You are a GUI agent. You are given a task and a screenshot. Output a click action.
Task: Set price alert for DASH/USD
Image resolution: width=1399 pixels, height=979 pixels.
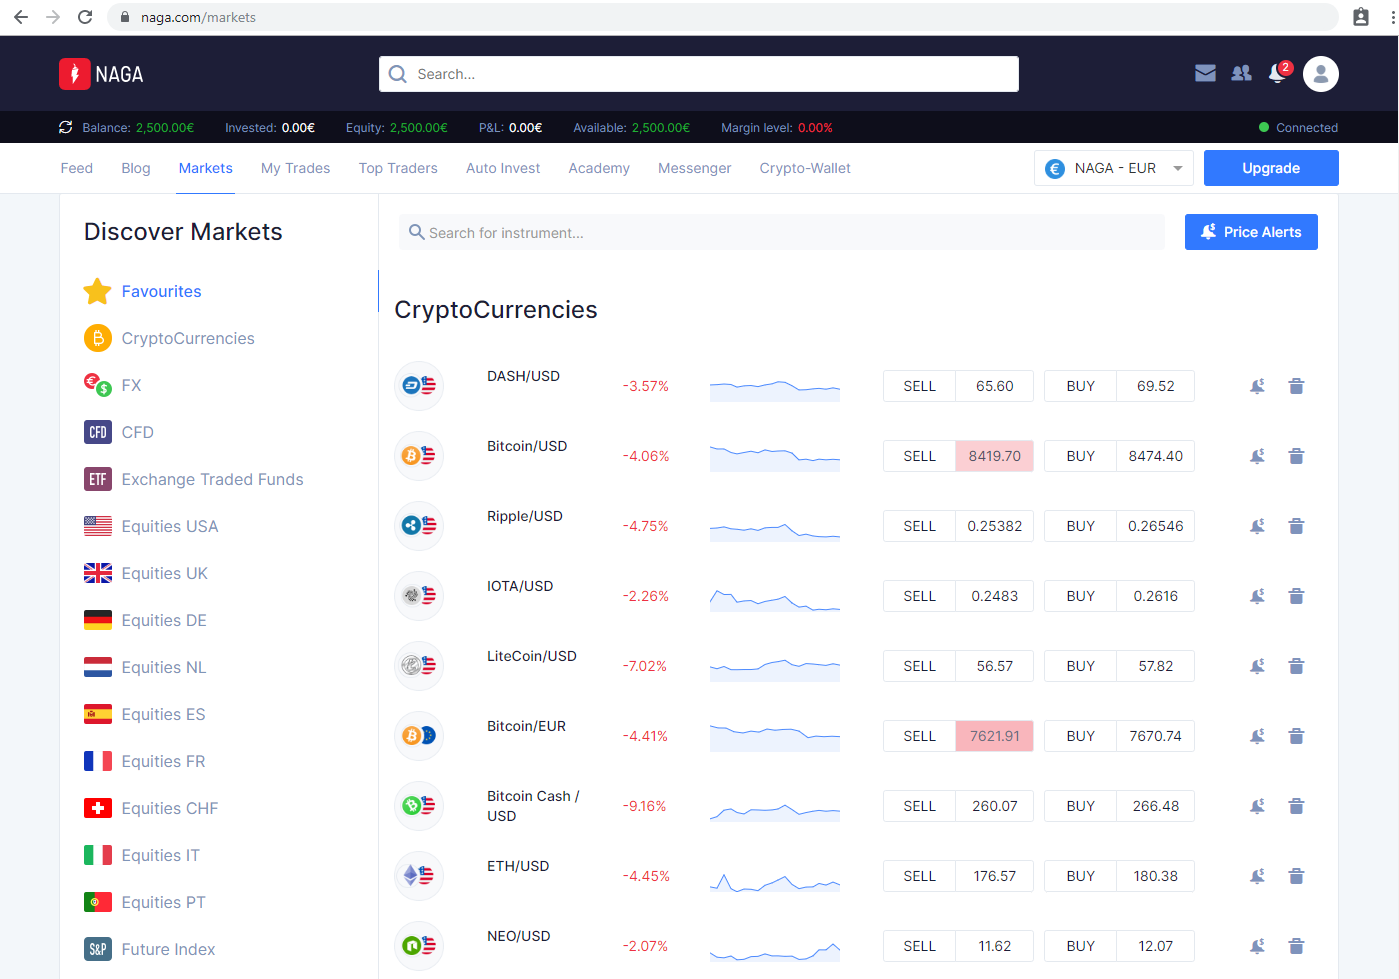pyautogui.click(x=1258, y=386)
